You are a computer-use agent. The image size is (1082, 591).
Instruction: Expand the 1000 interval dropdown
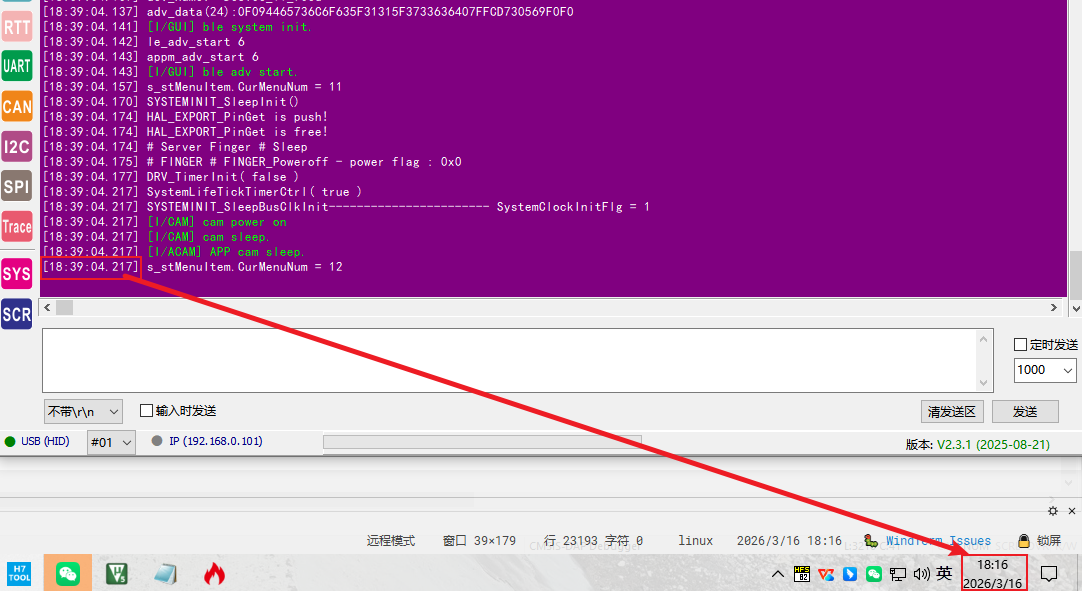pos(1045,370)
